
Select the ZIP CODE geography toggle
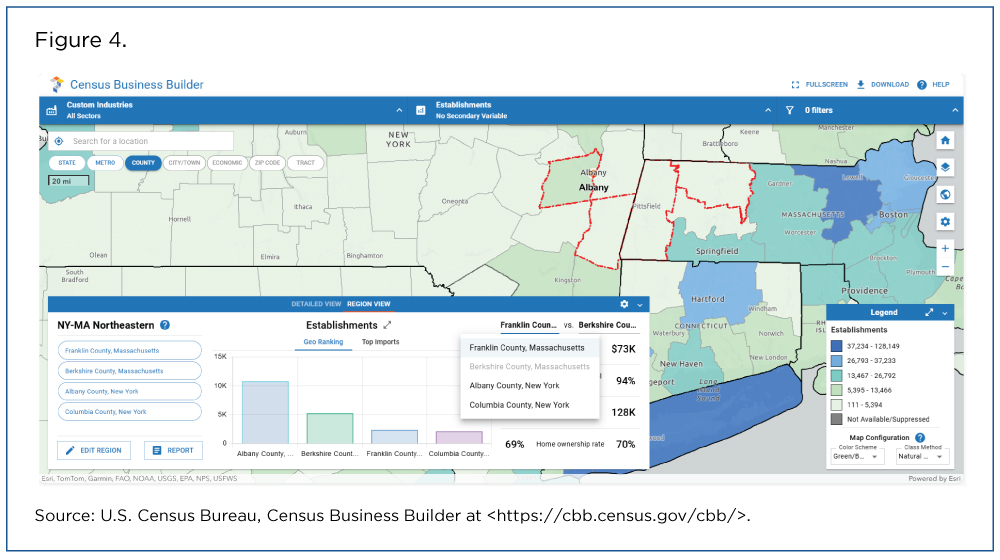coord(268,162)
